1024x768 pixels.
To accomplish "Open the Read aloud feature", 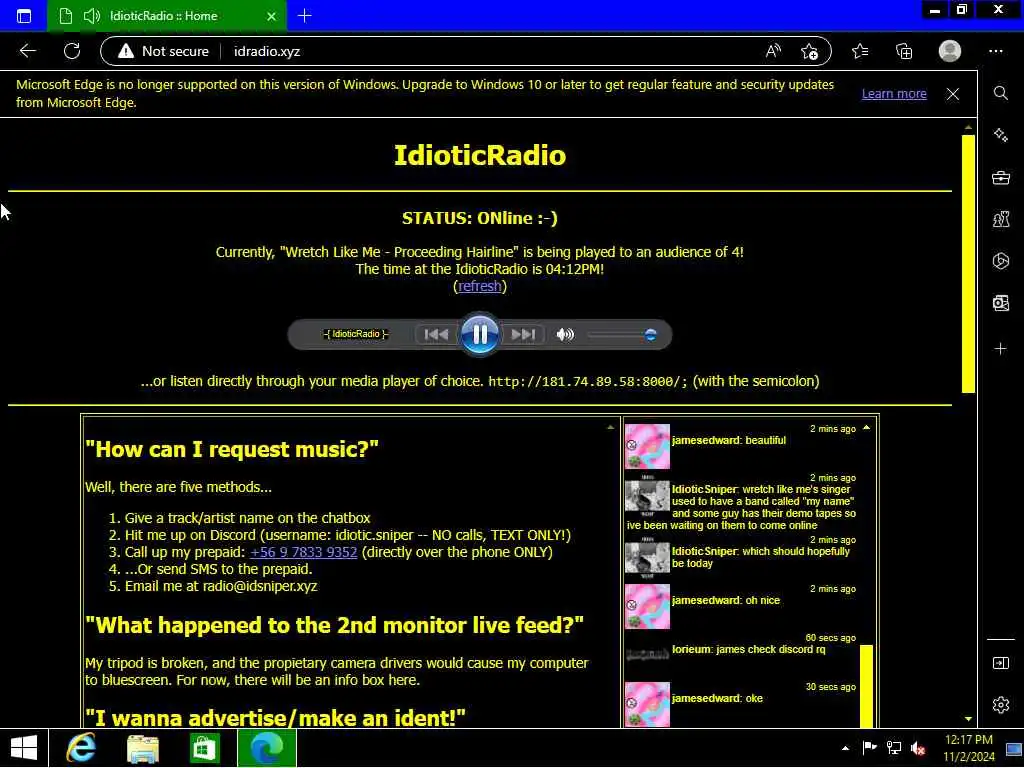I will click(x=773, y=51).
